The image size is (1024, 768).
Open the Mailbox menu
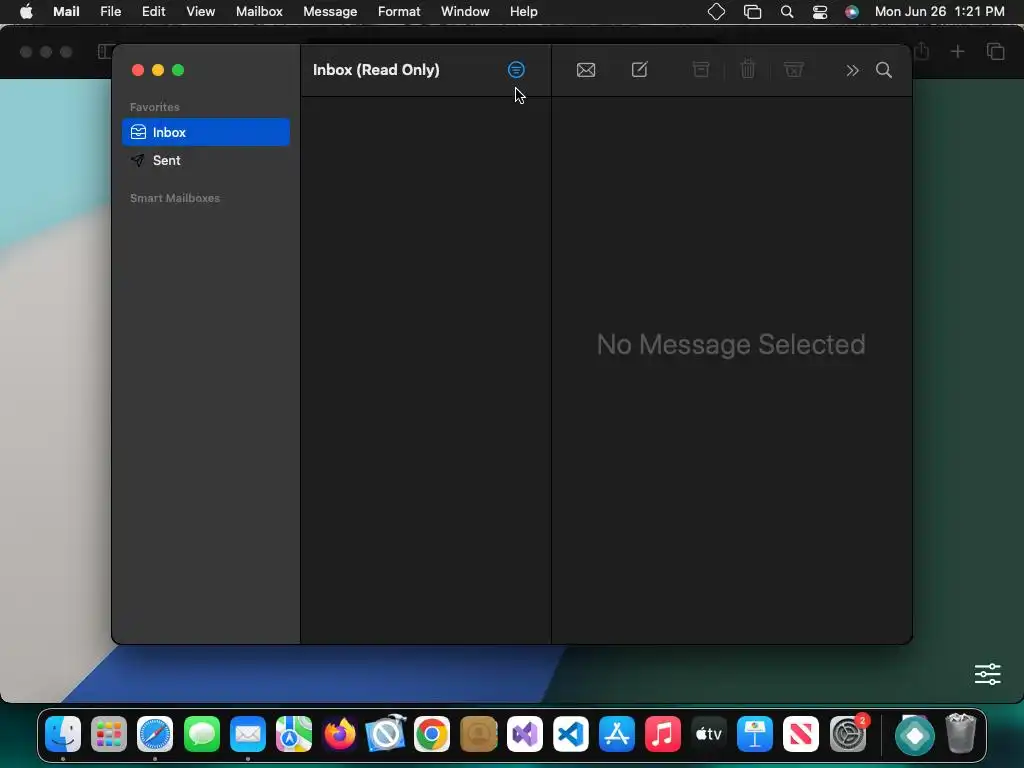click(259, 11)
